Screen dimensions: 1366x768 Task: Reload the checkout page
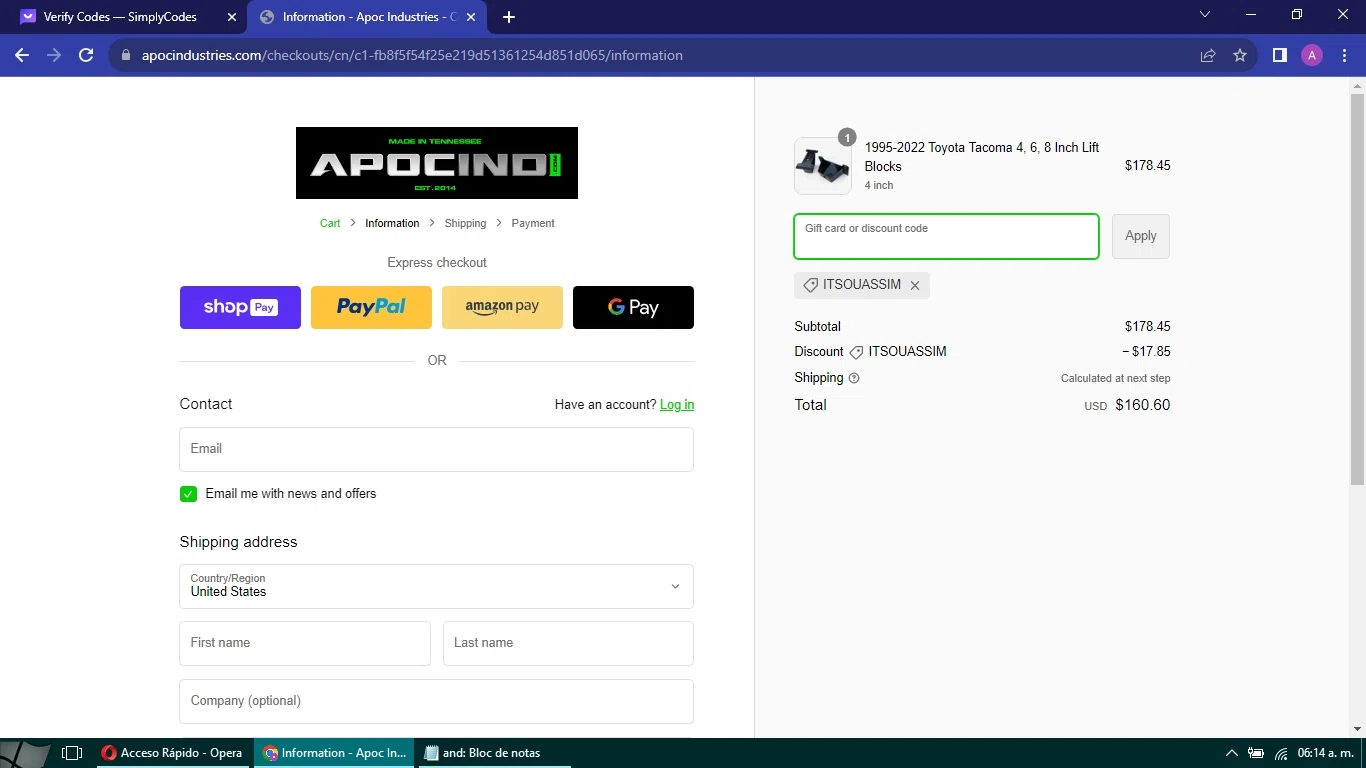86,55
